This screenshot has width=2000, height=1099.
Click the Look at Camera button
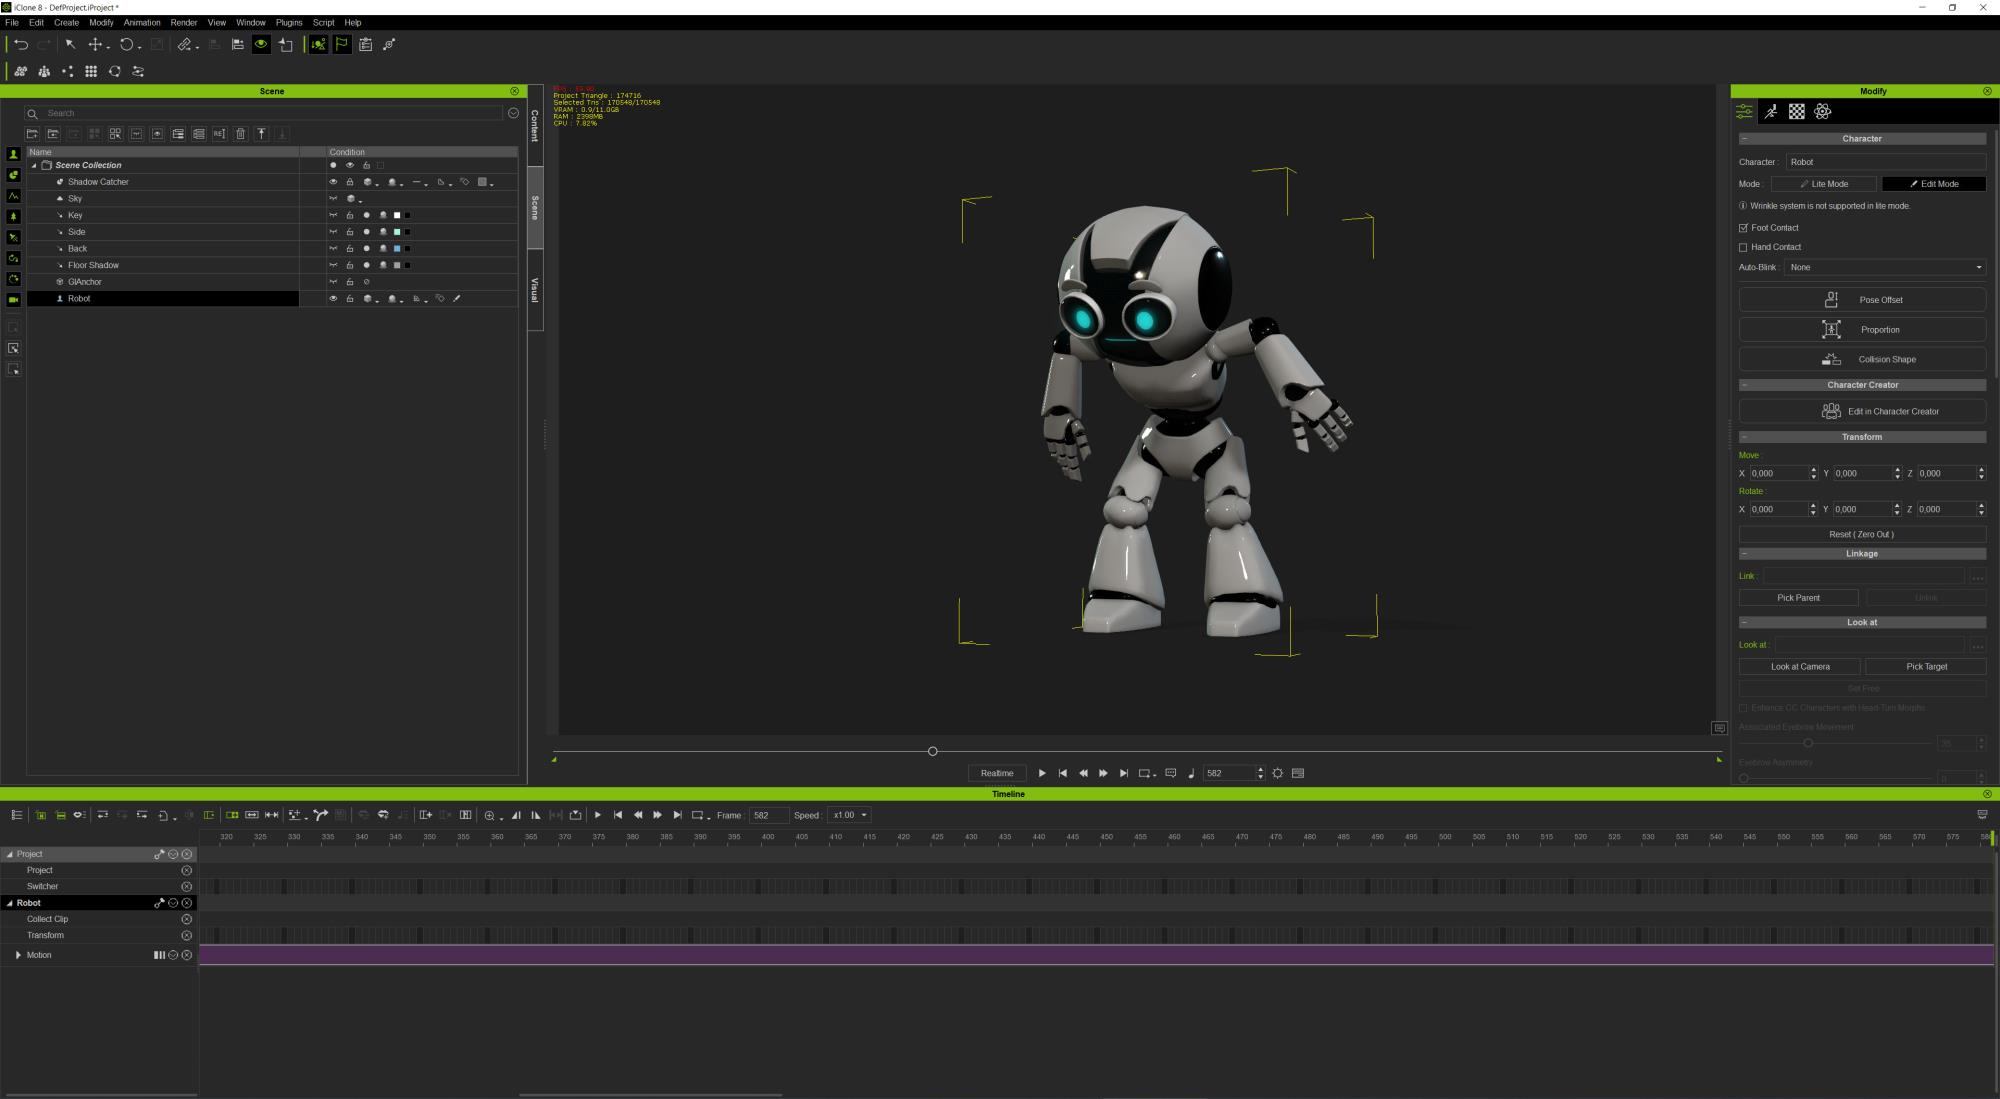(x=1800, y=667)
